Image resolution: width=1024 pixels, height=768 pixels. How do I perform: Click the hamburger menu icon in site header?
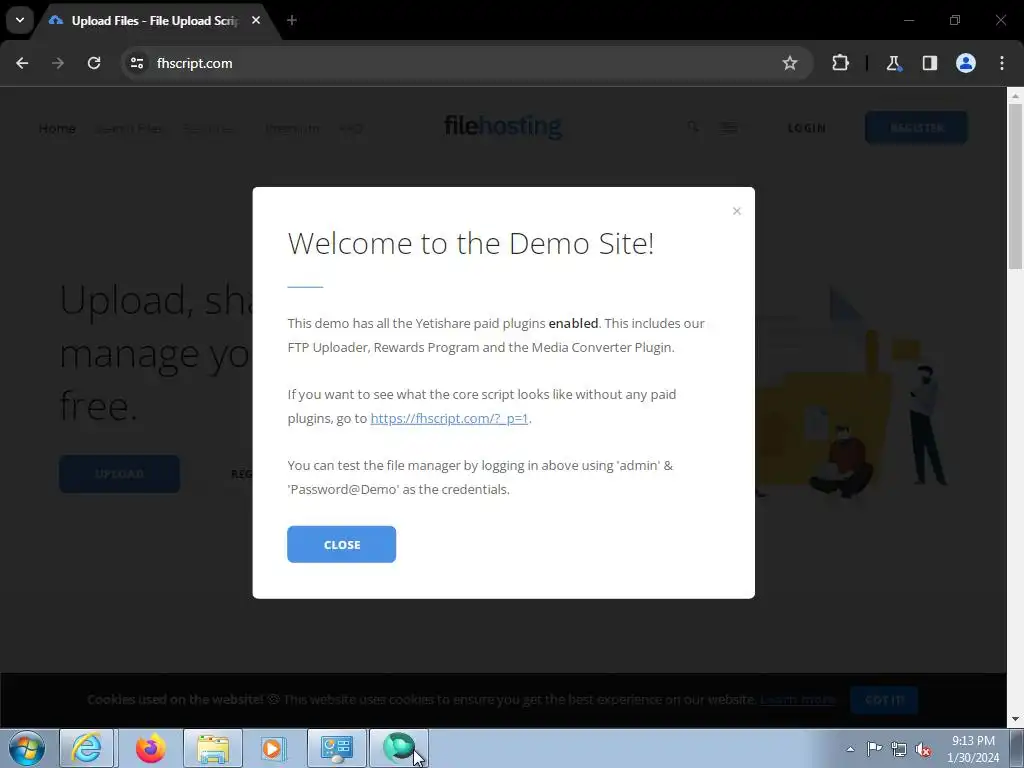pos(728,127)
